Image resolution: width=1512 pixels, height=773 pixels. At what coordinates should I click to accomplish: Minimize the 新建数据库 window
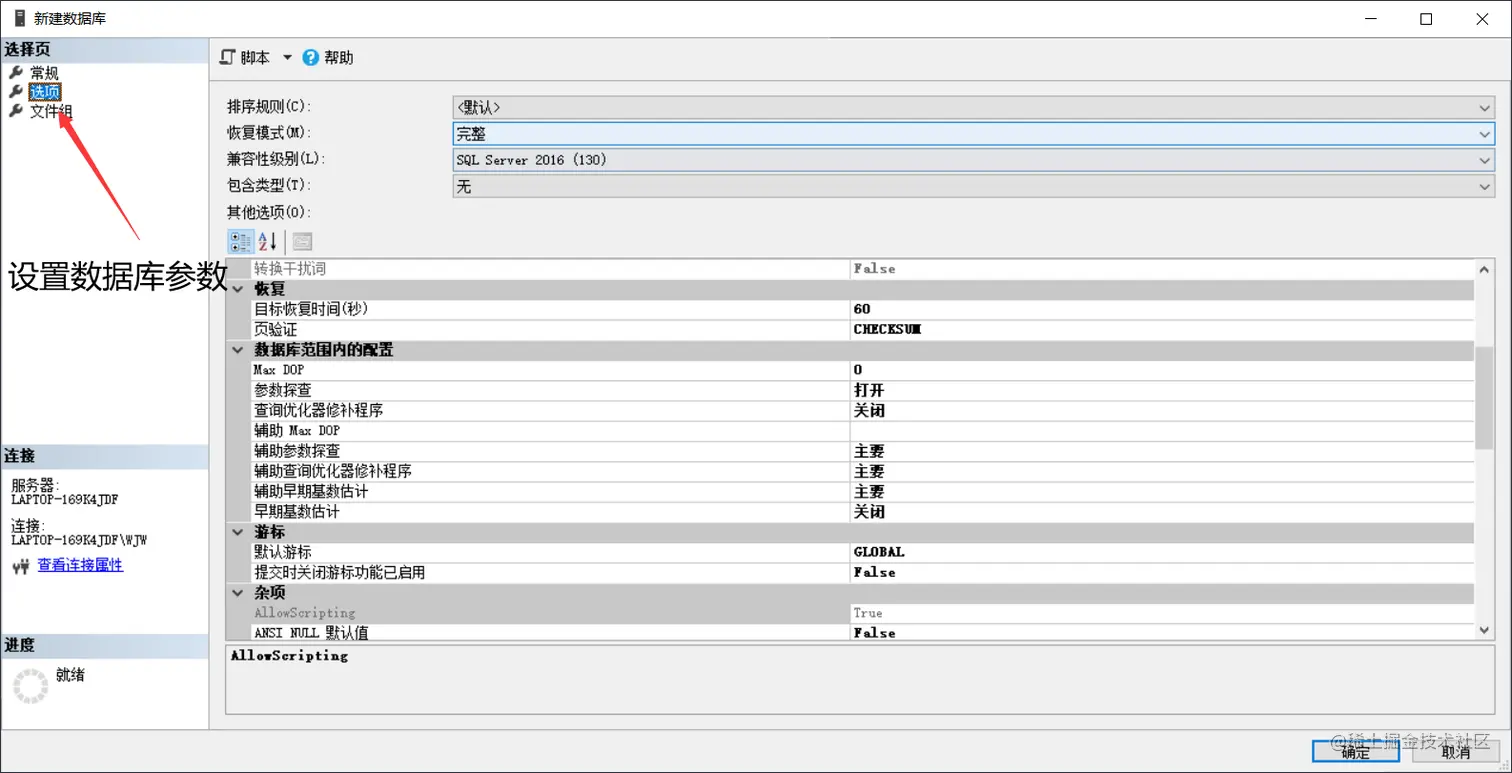coord(1371,18)
